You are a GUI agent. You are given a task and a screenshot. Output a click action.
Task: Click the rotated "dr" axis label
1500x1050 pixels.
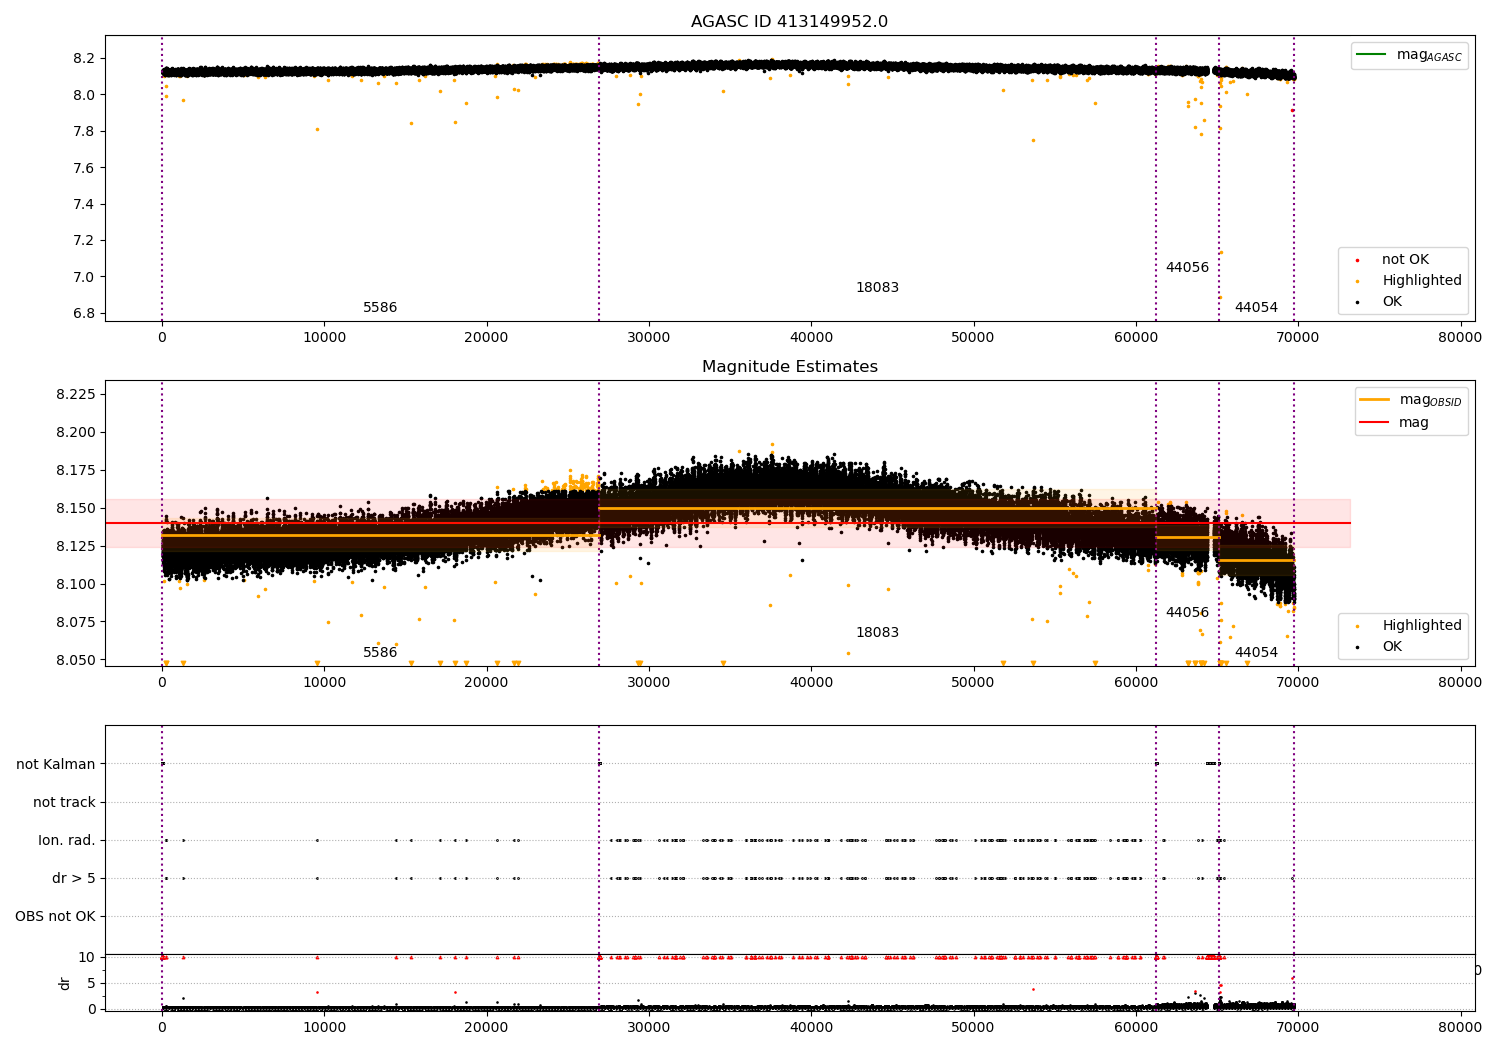click(x=65, y=983)
